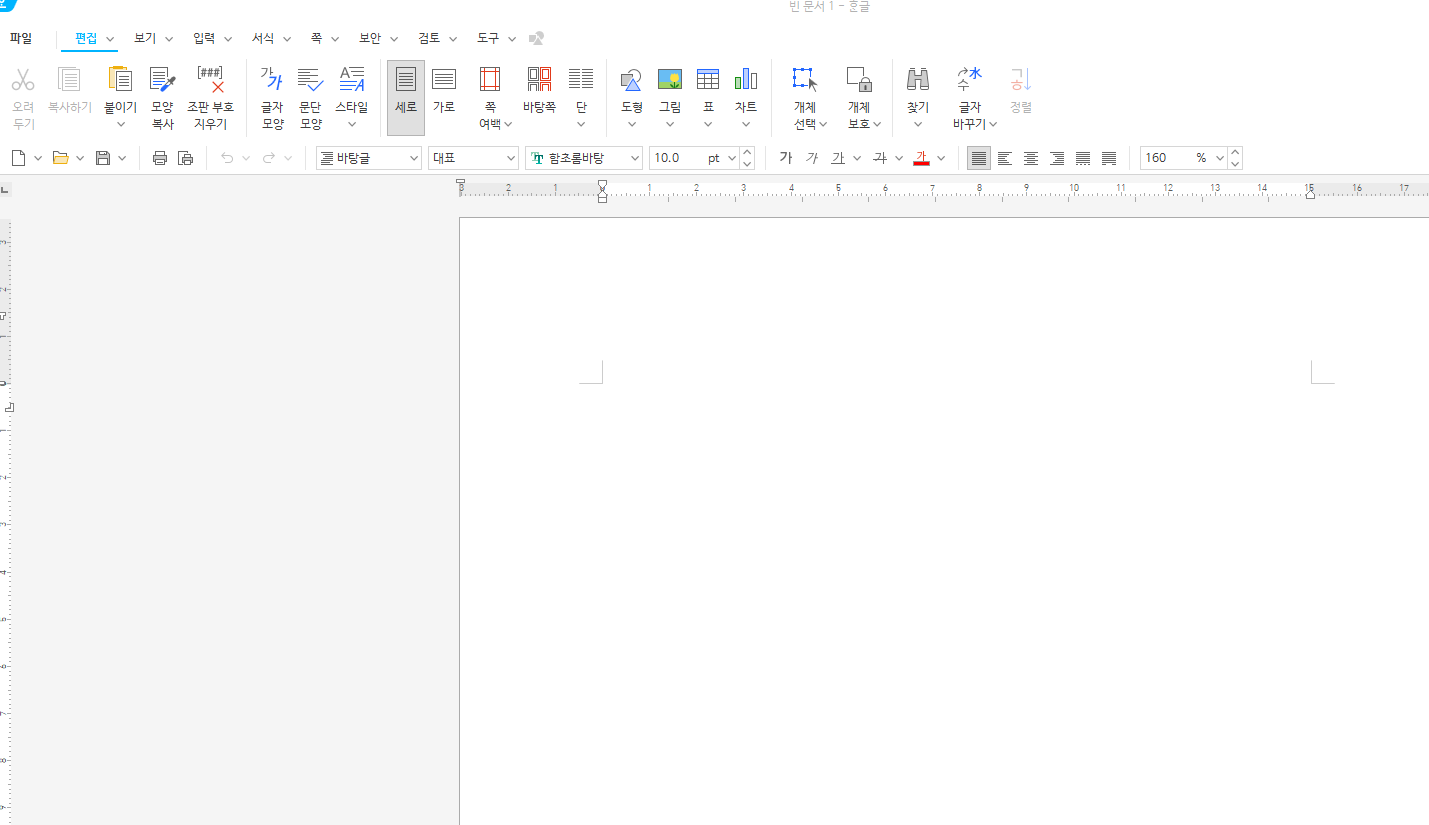The image size is (1429, 825).
Task: Open the font size unit dropdown
Action: click(732, 158)
